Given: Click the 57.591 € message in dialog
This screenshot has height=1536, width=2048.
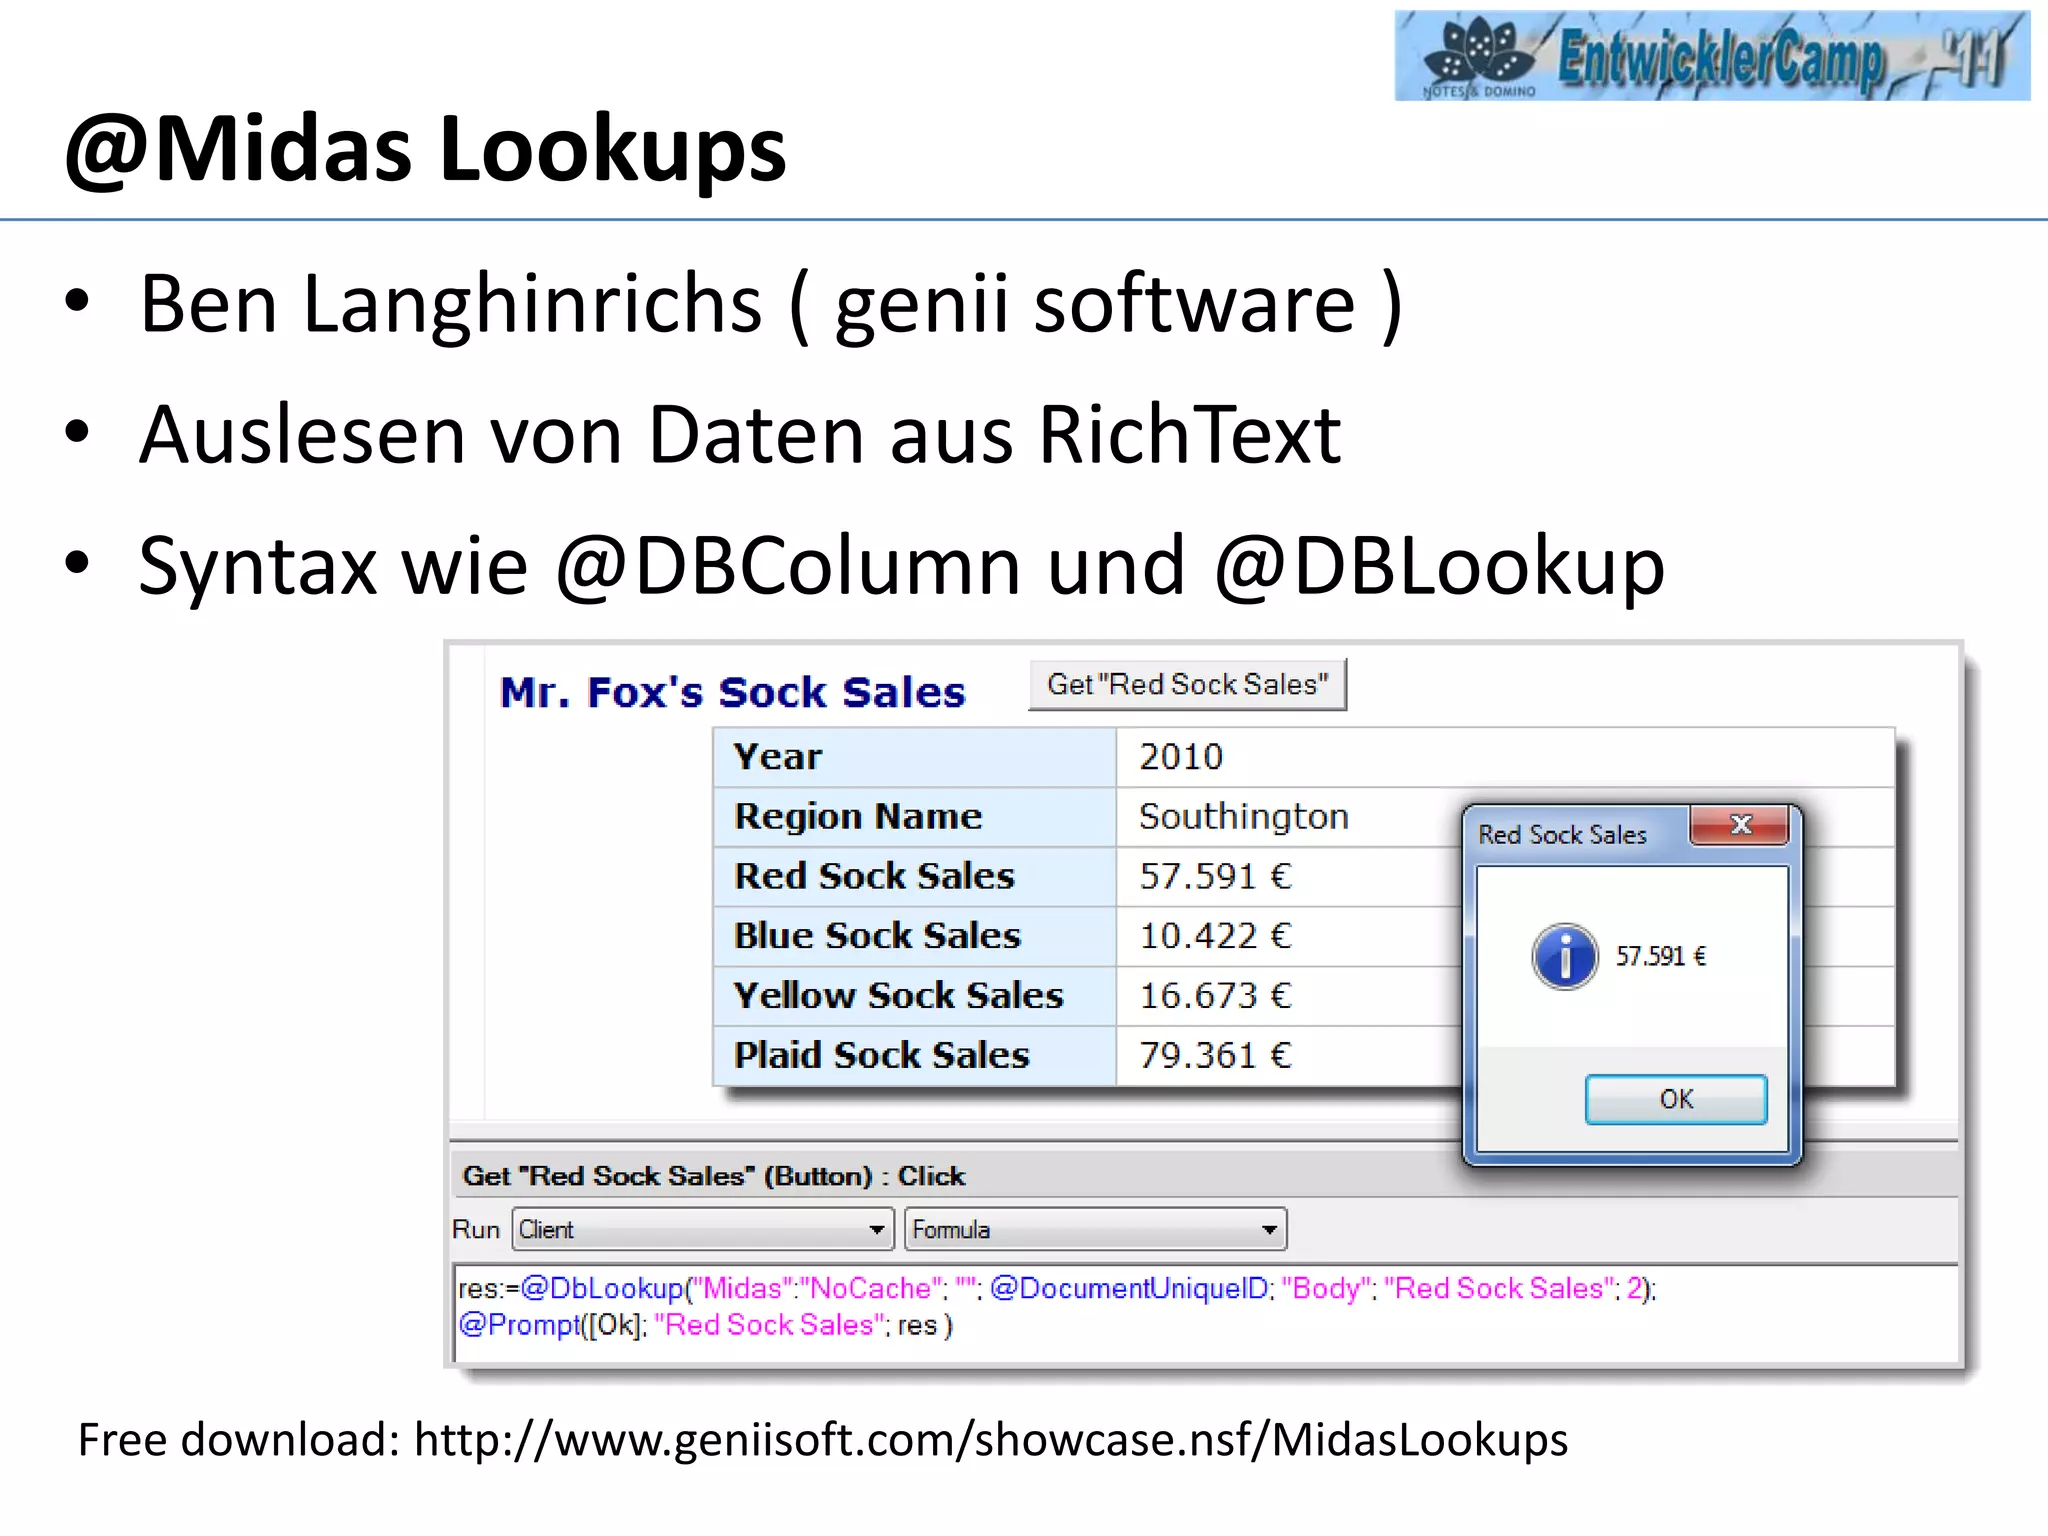Looking at the screenshot, I should click(x=1661, y=956).
